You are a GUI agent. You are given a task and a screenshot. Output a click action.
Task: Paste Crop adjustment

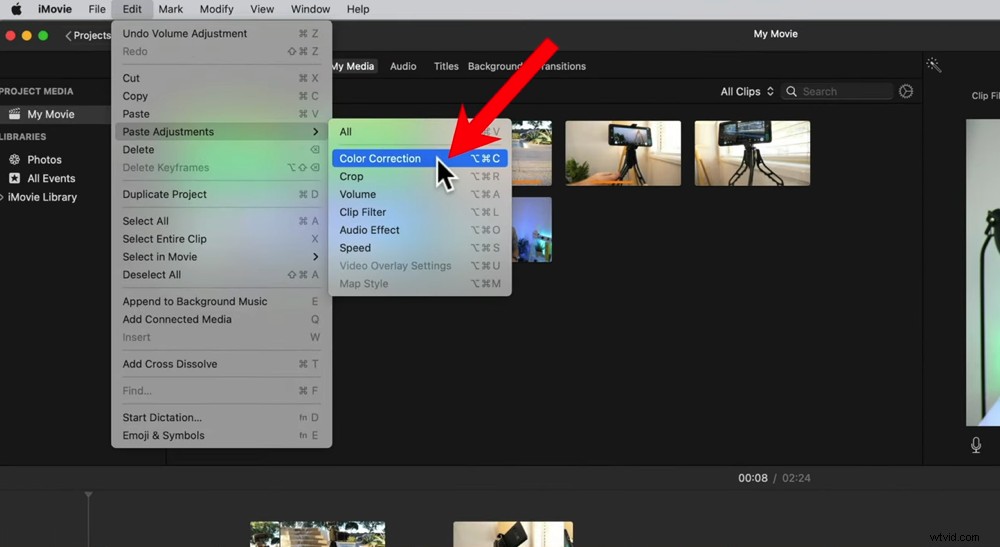click(x=420, y=176)
